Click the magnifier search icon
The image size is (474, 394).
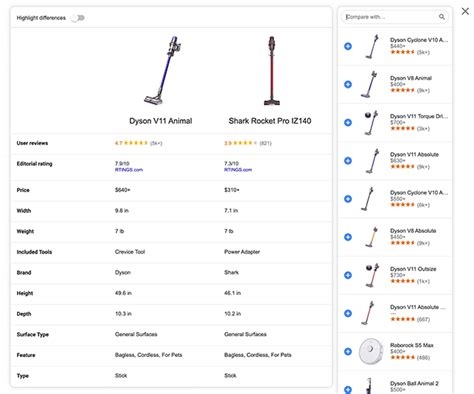(442, 17)
